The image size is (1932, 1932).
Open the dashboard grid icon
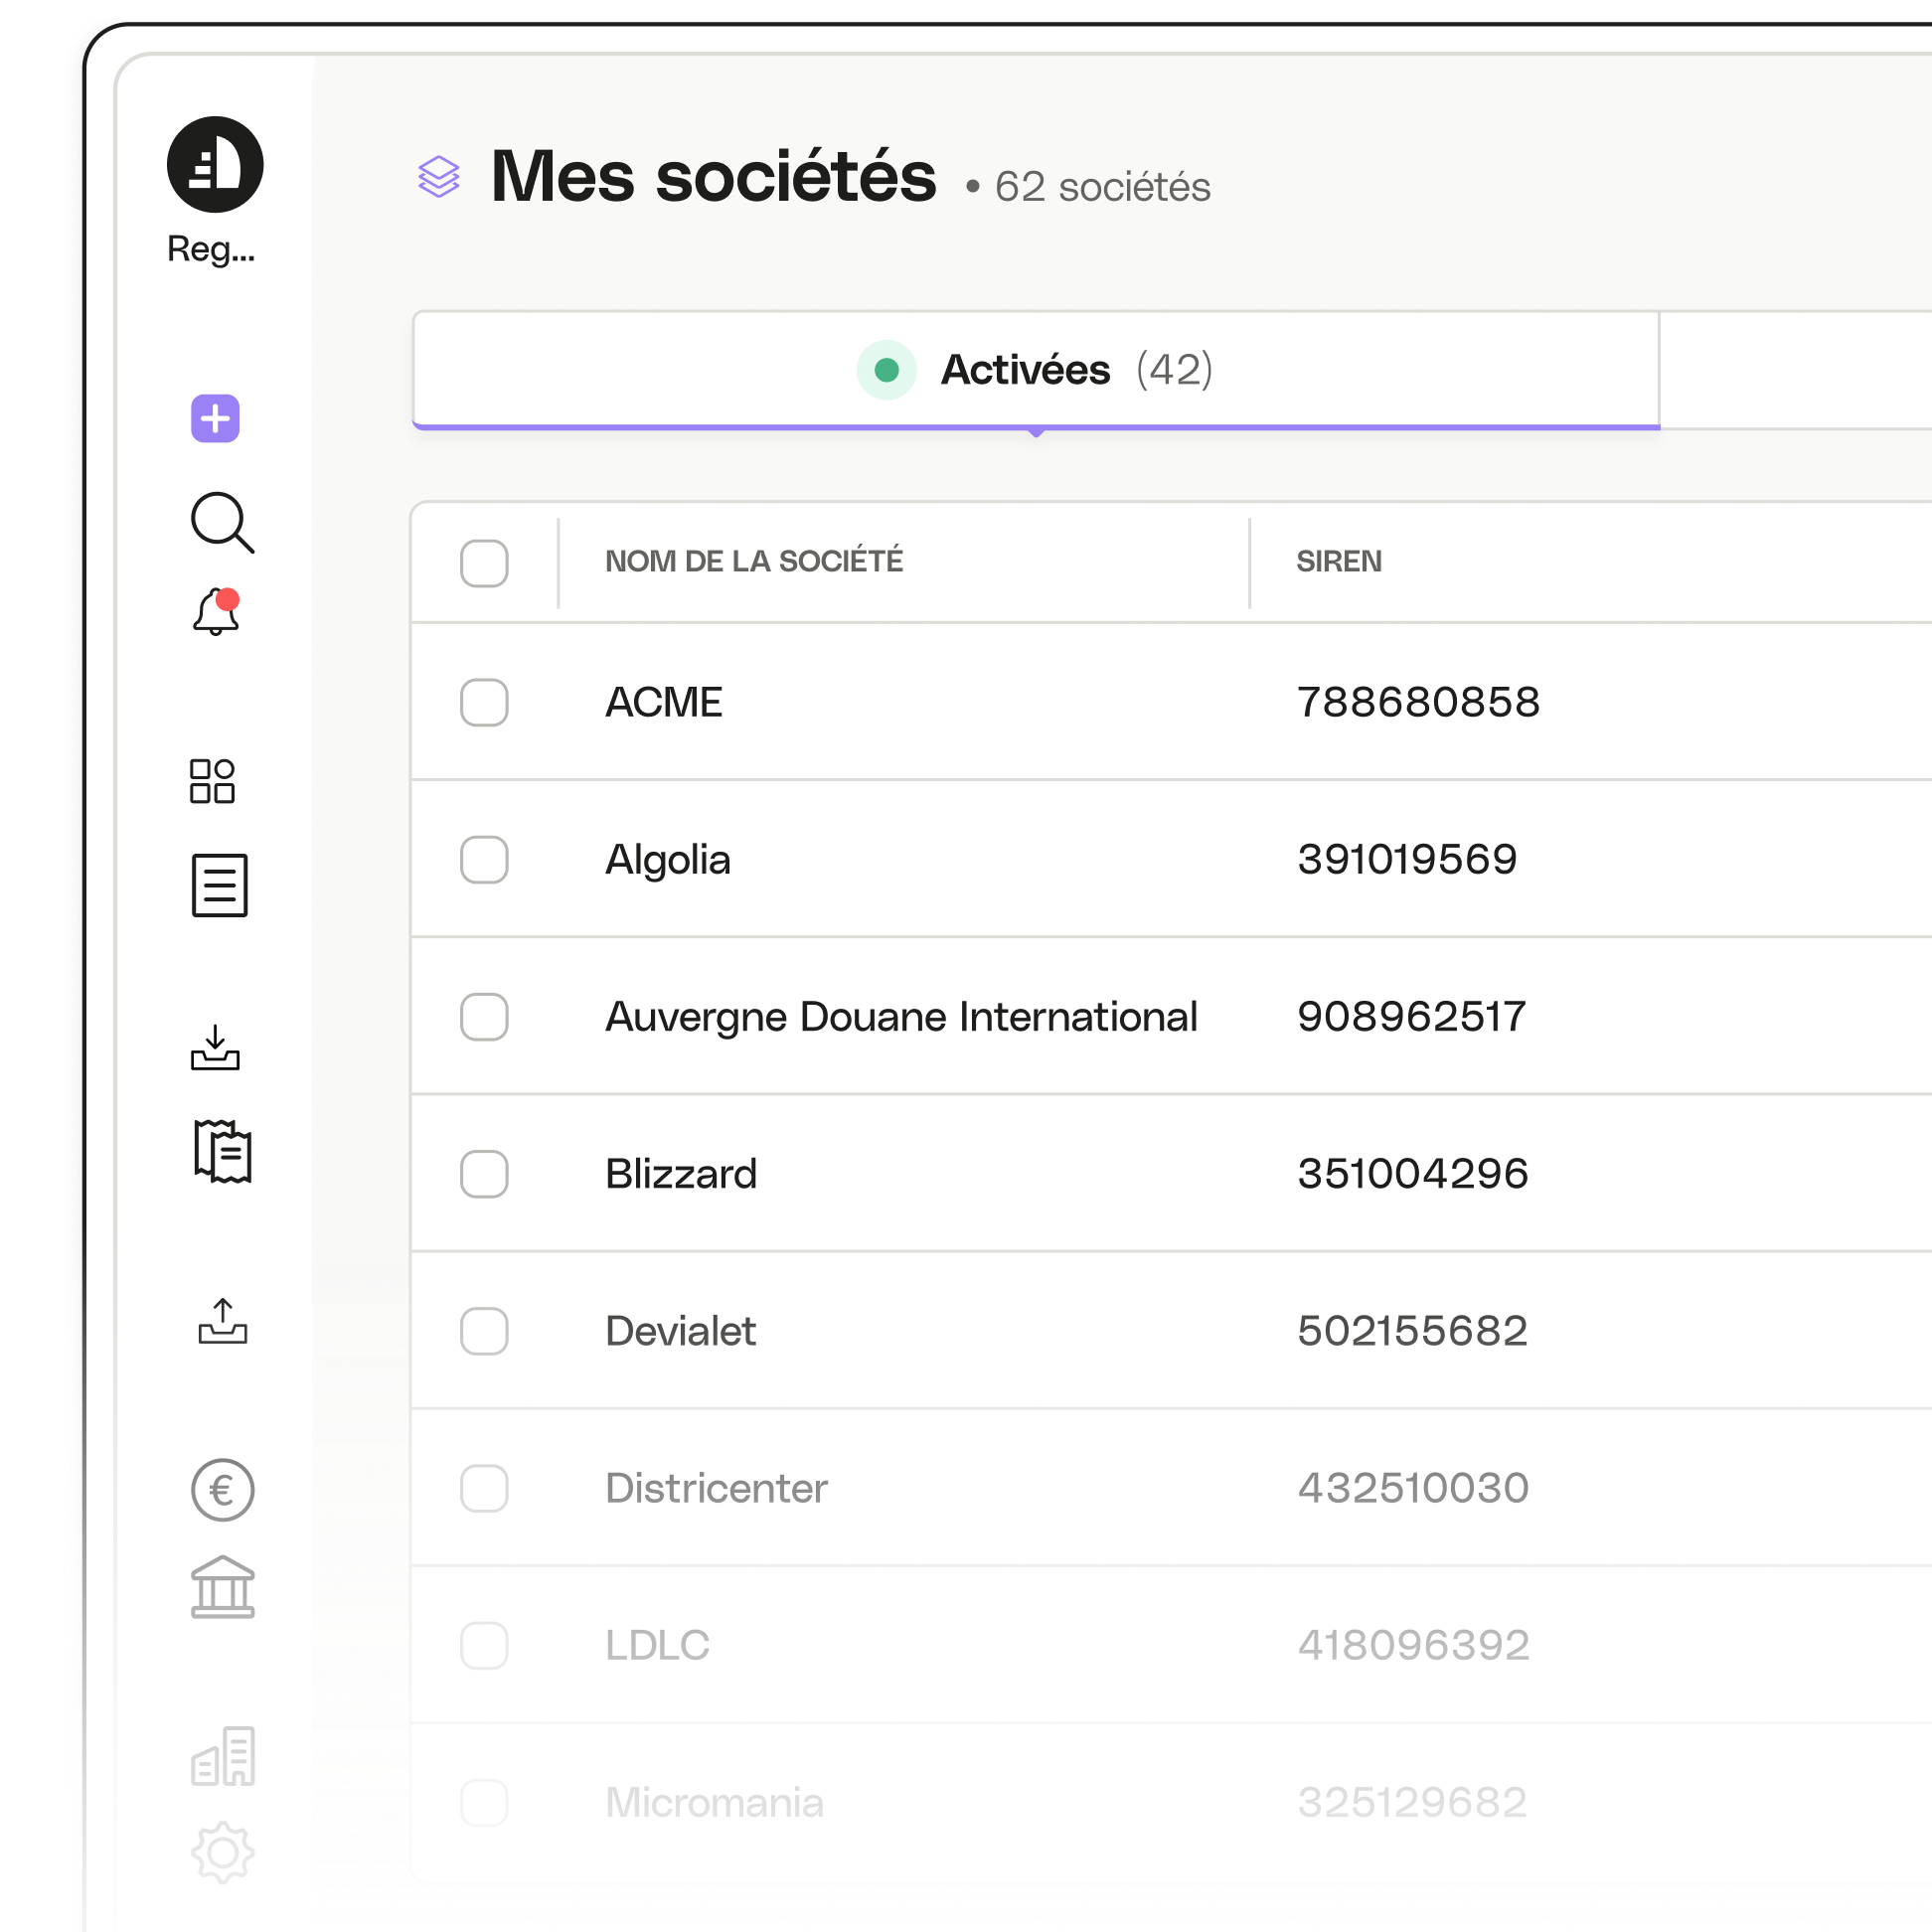[212, 781]
